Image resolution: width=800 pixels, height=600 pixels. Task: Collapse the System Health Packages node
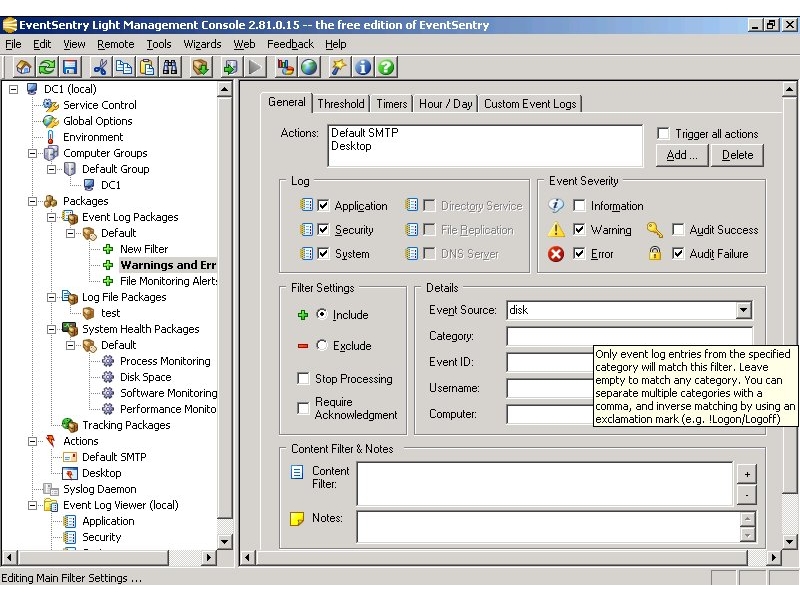52,329
